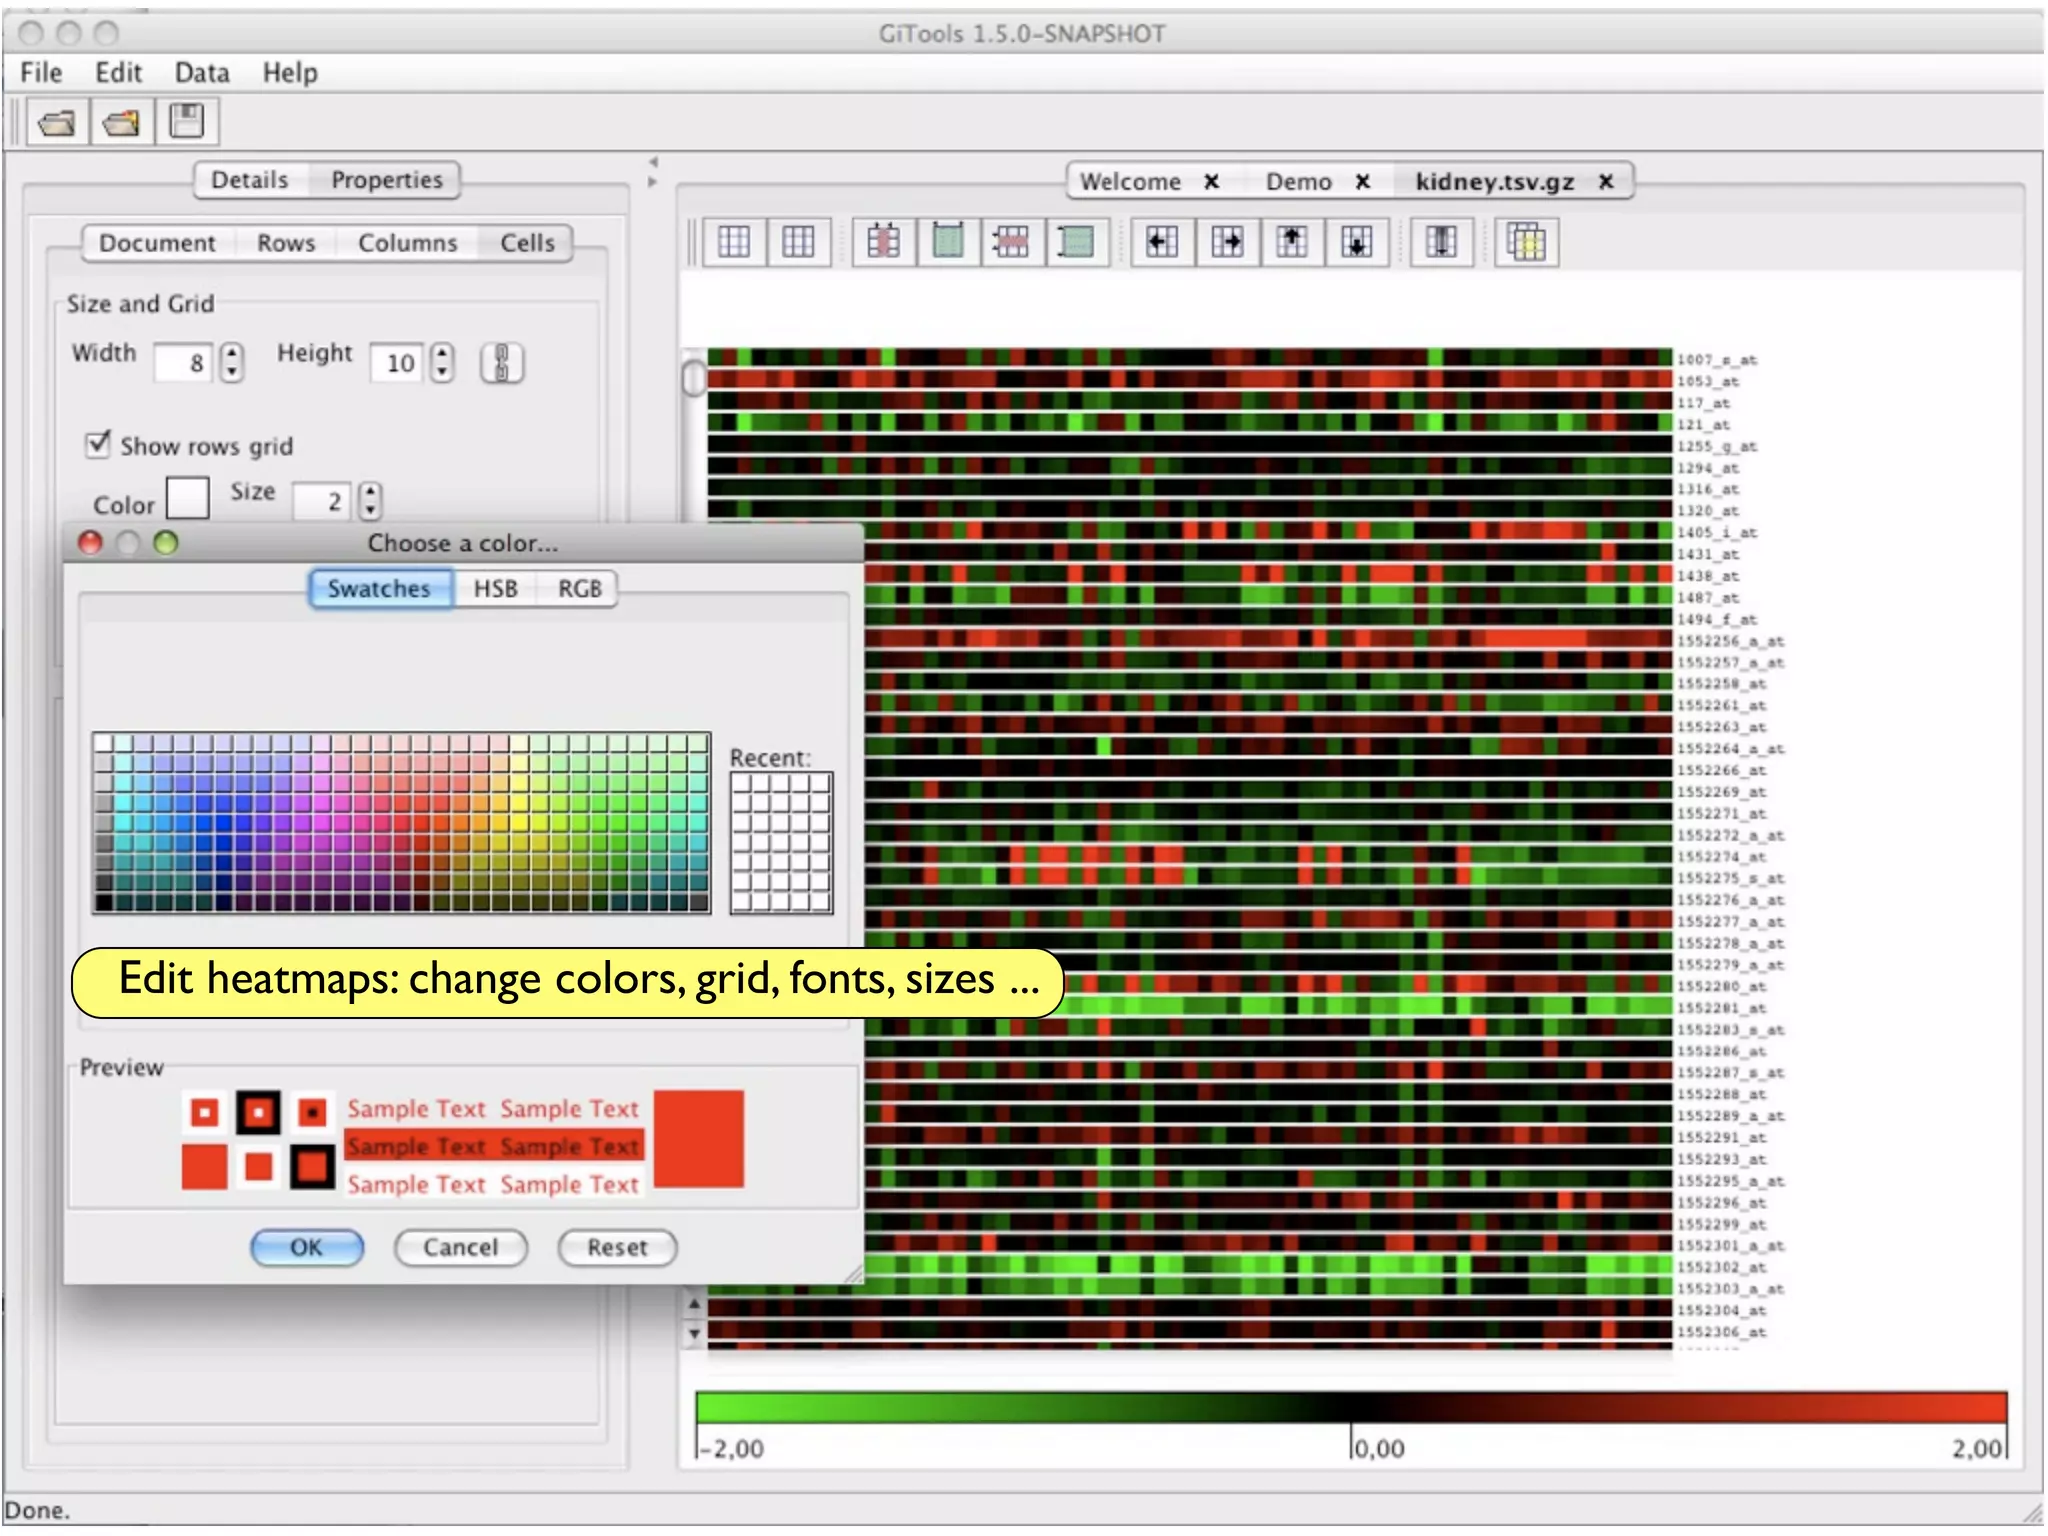2048x1536 pixels.
Task: Click the hide selected columns icon
Action: click(883, 241)
